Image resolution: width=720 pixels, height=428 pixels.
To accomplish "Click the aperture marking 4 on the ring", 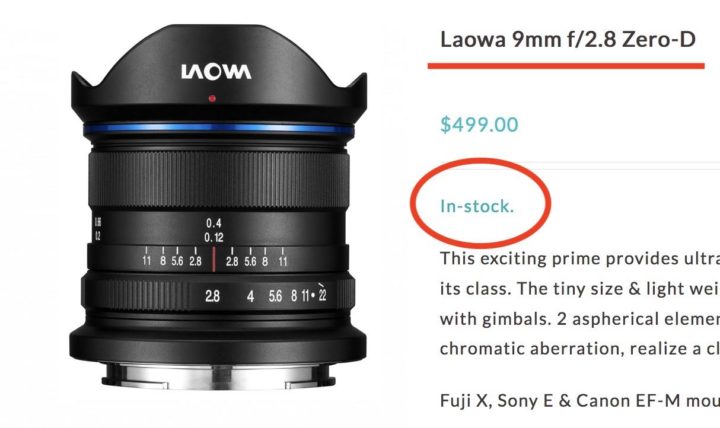I will tap(250, 296).
